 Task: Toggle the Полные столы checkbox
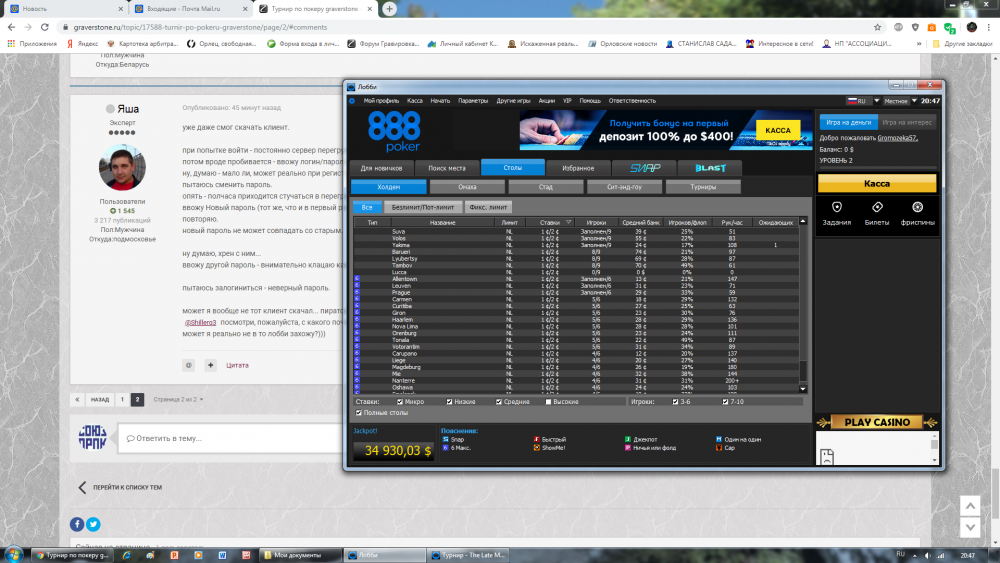point(360,413)
